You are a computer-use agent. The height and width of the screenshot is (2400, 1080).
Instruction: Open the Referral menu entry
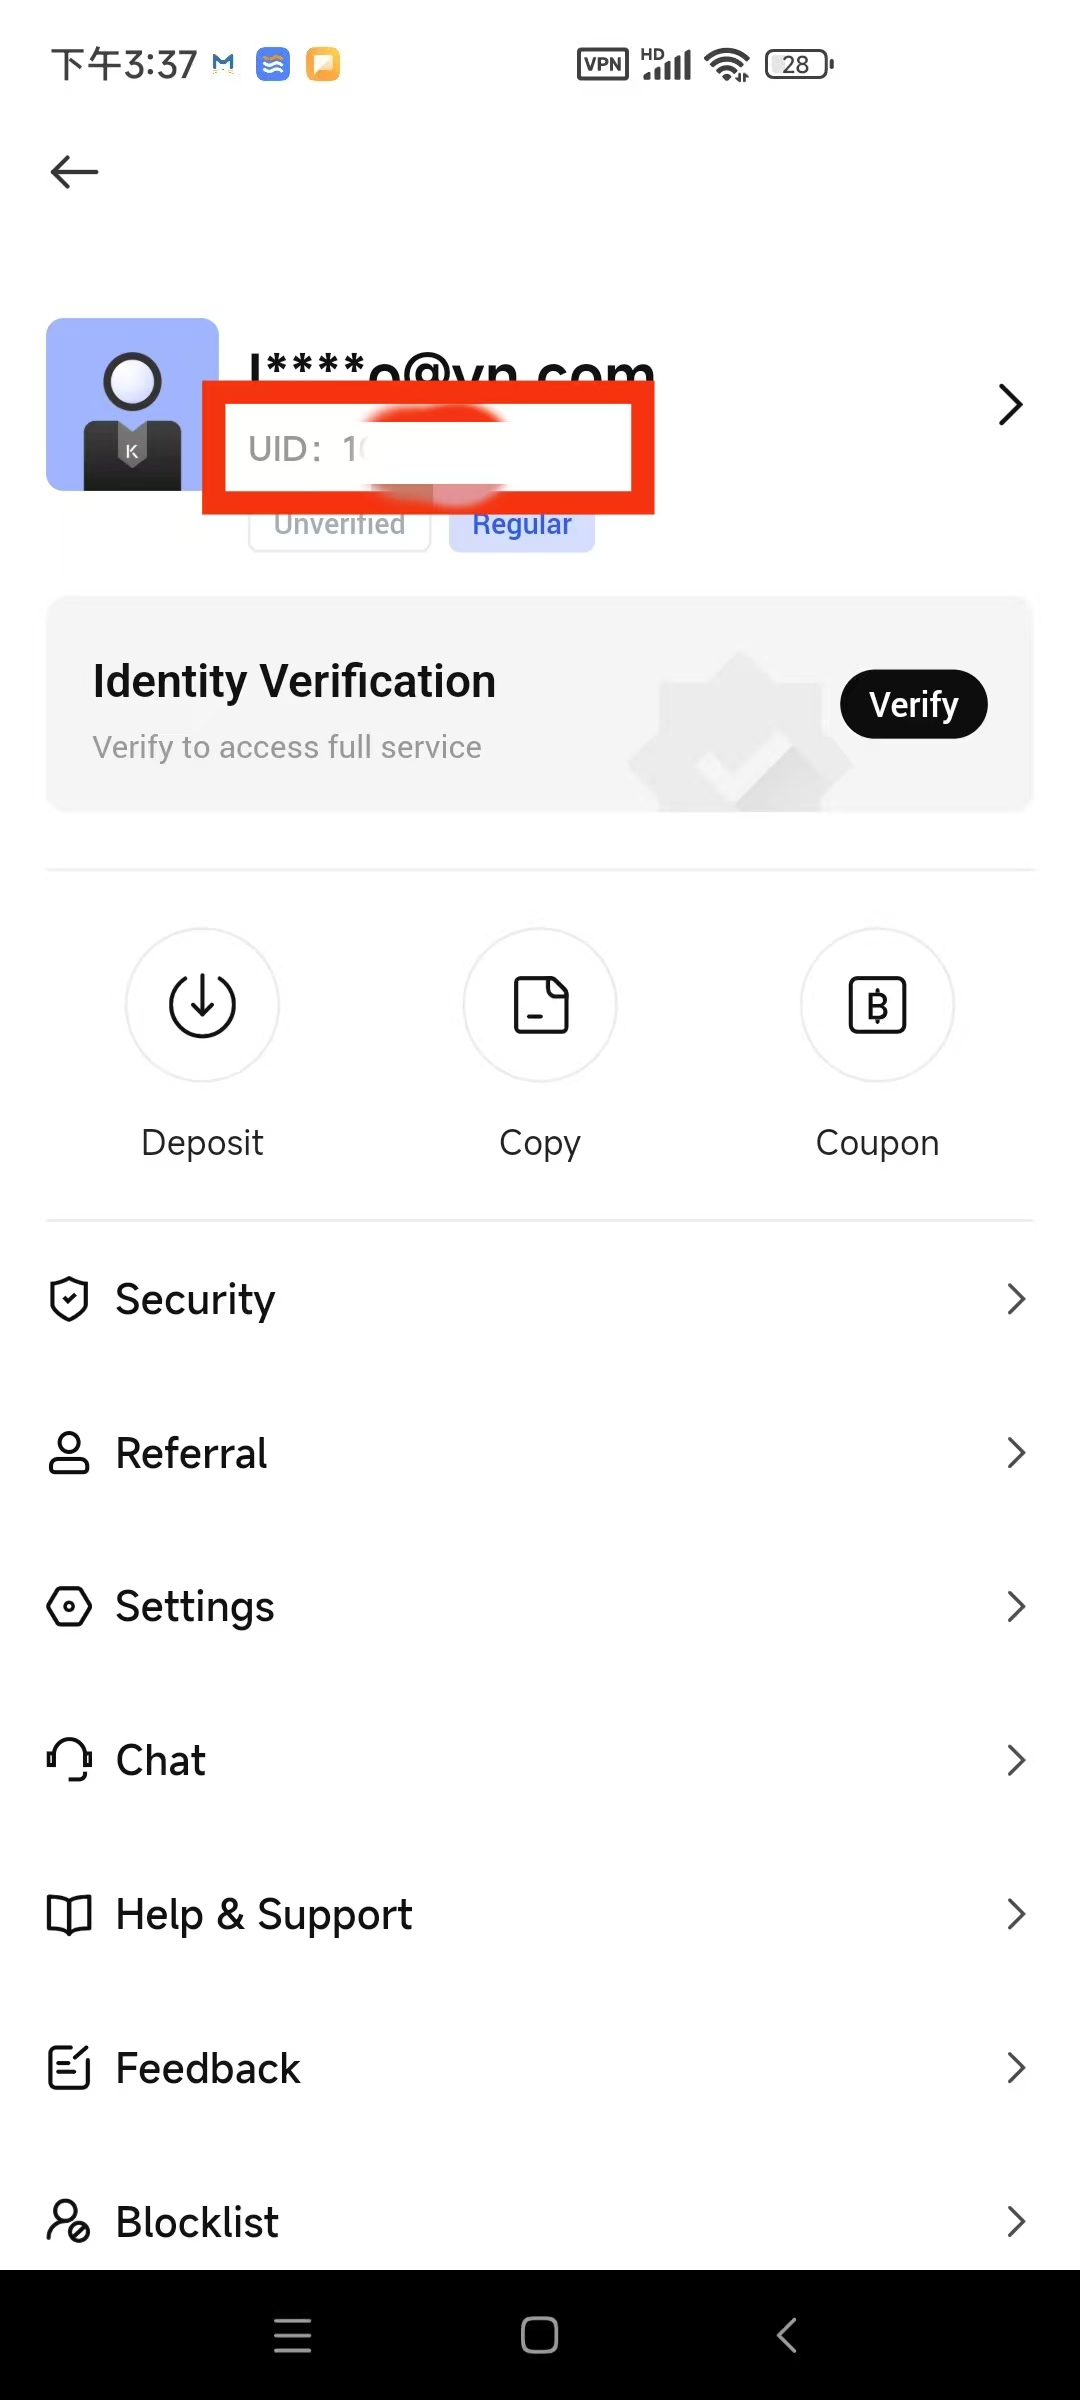coord(540,1453)
